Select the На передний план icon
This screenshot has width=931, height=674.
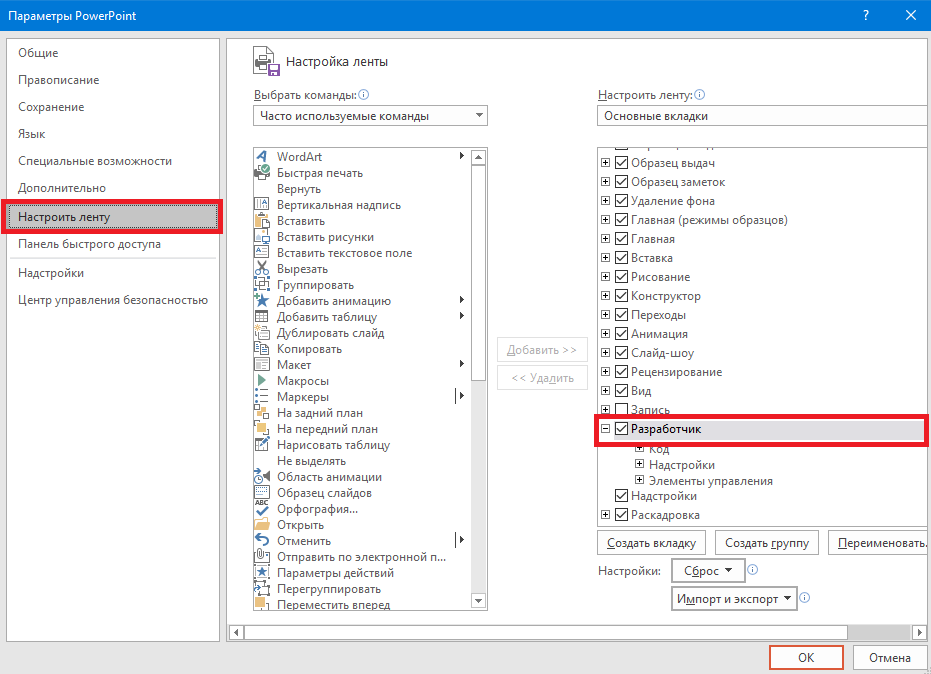262,429
